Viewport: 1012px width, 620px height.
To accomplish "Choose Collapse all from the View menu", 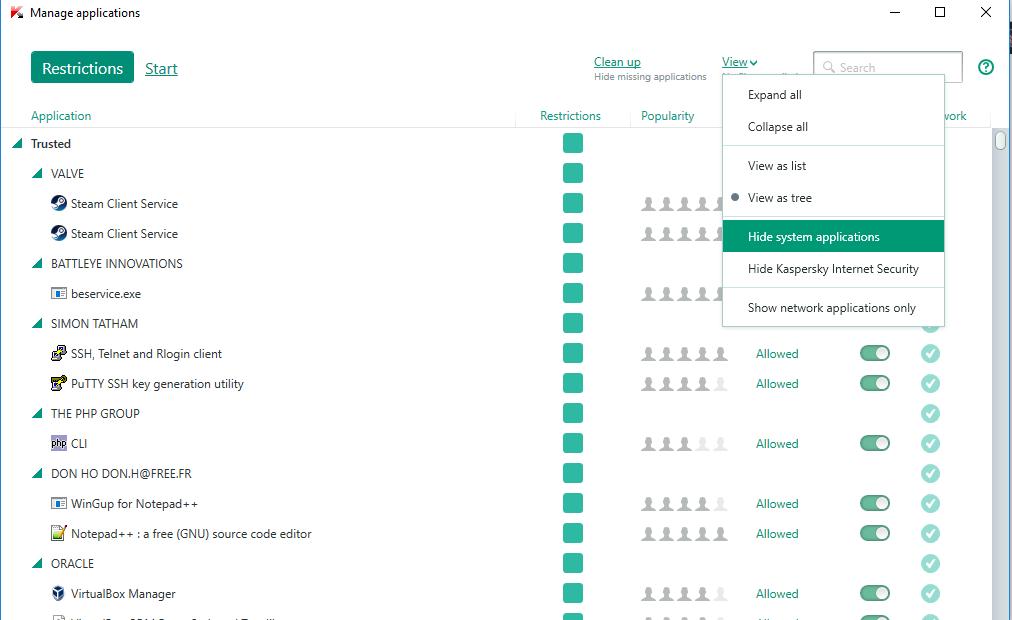I will (833, 126).
